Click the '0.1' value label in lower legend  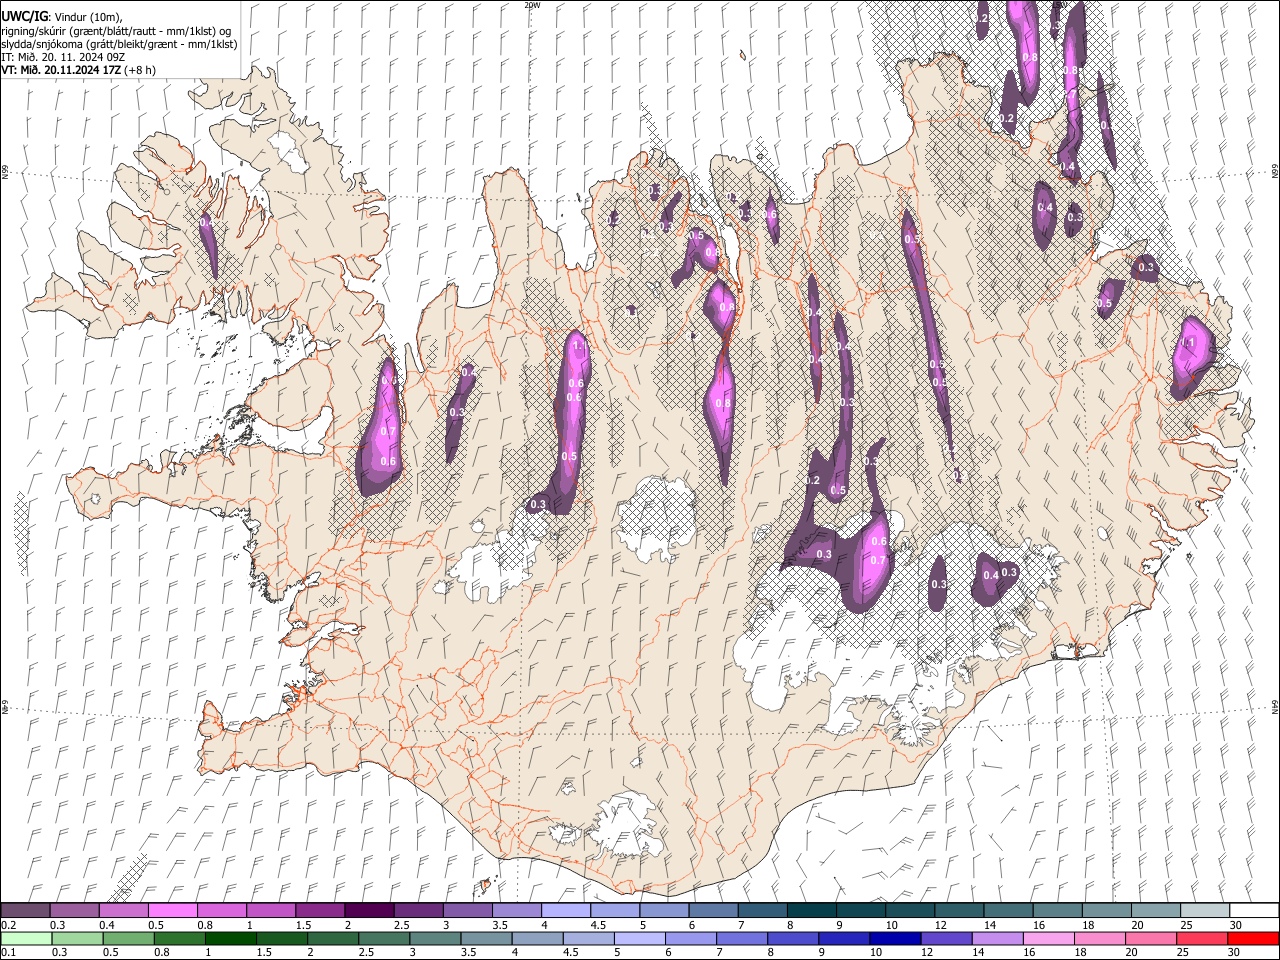8,954
